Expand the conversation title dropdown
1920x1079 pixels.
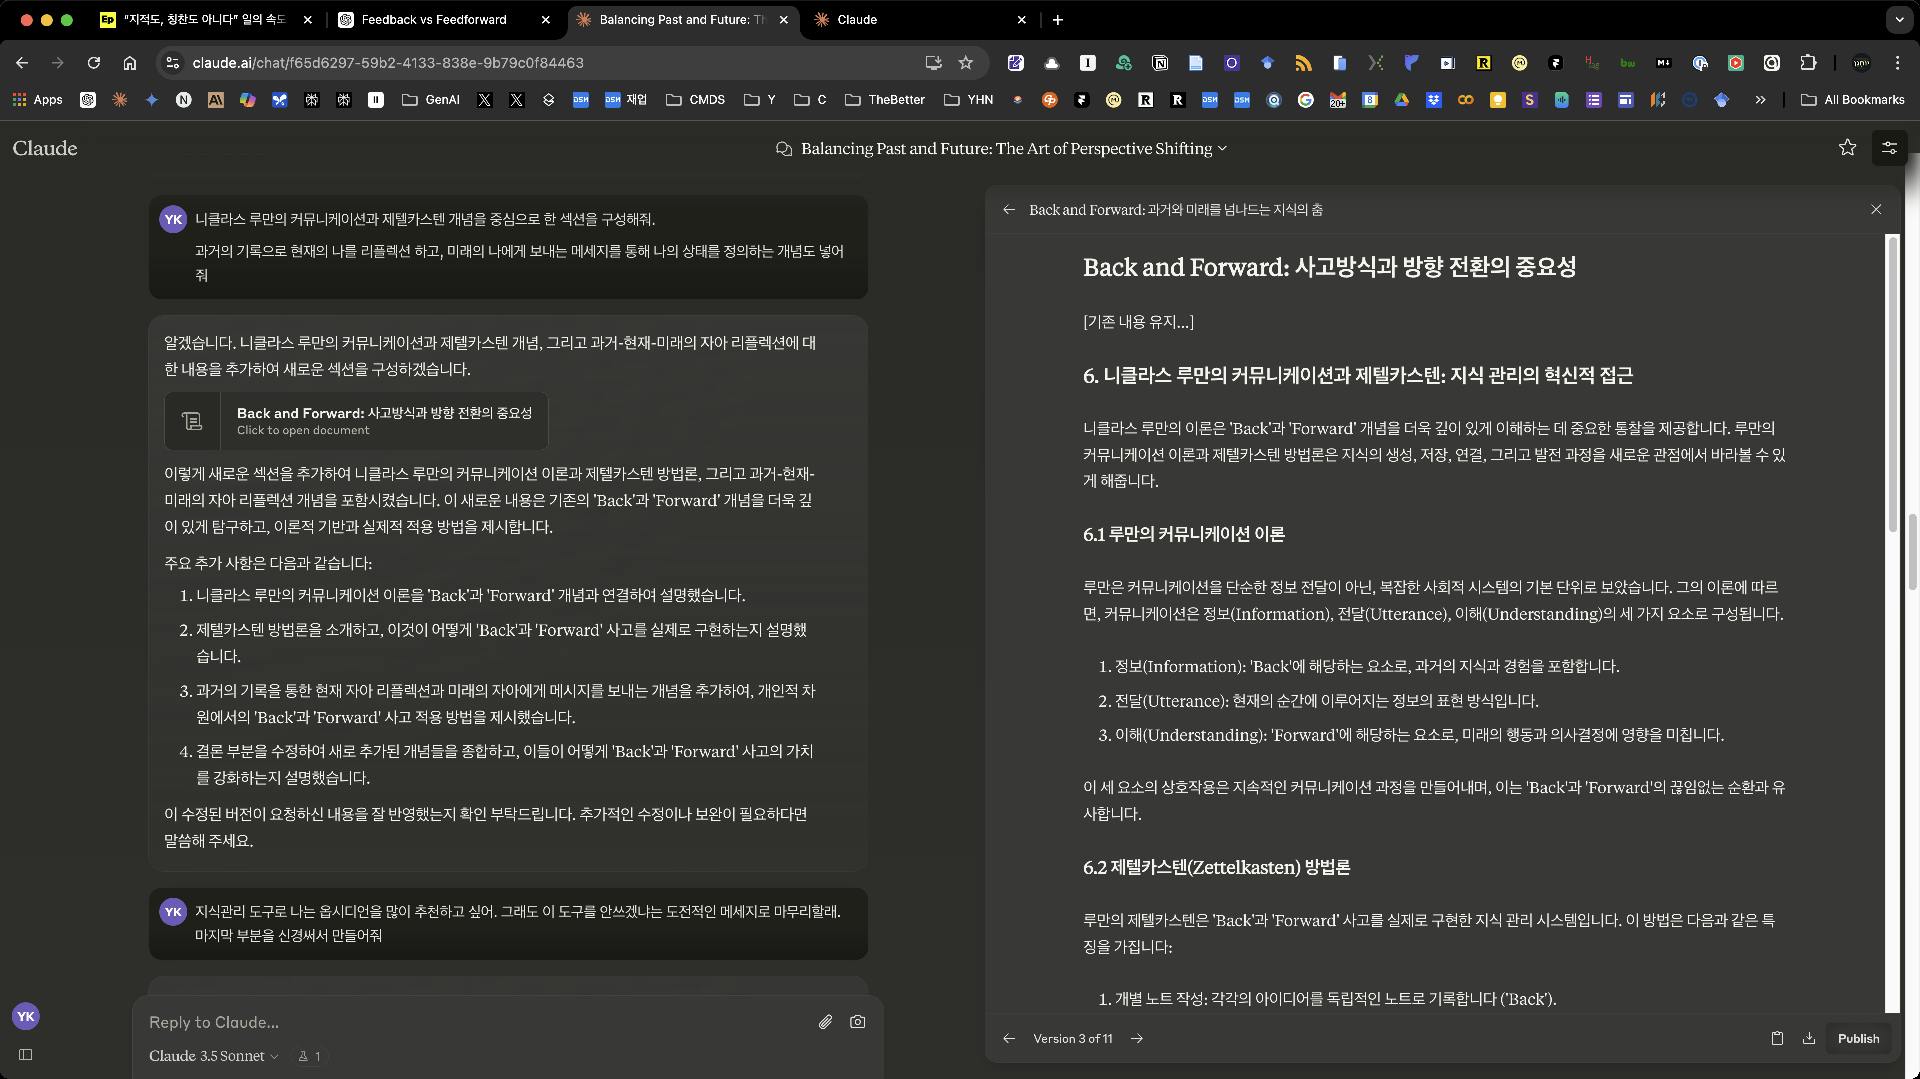click(1222, 149)
